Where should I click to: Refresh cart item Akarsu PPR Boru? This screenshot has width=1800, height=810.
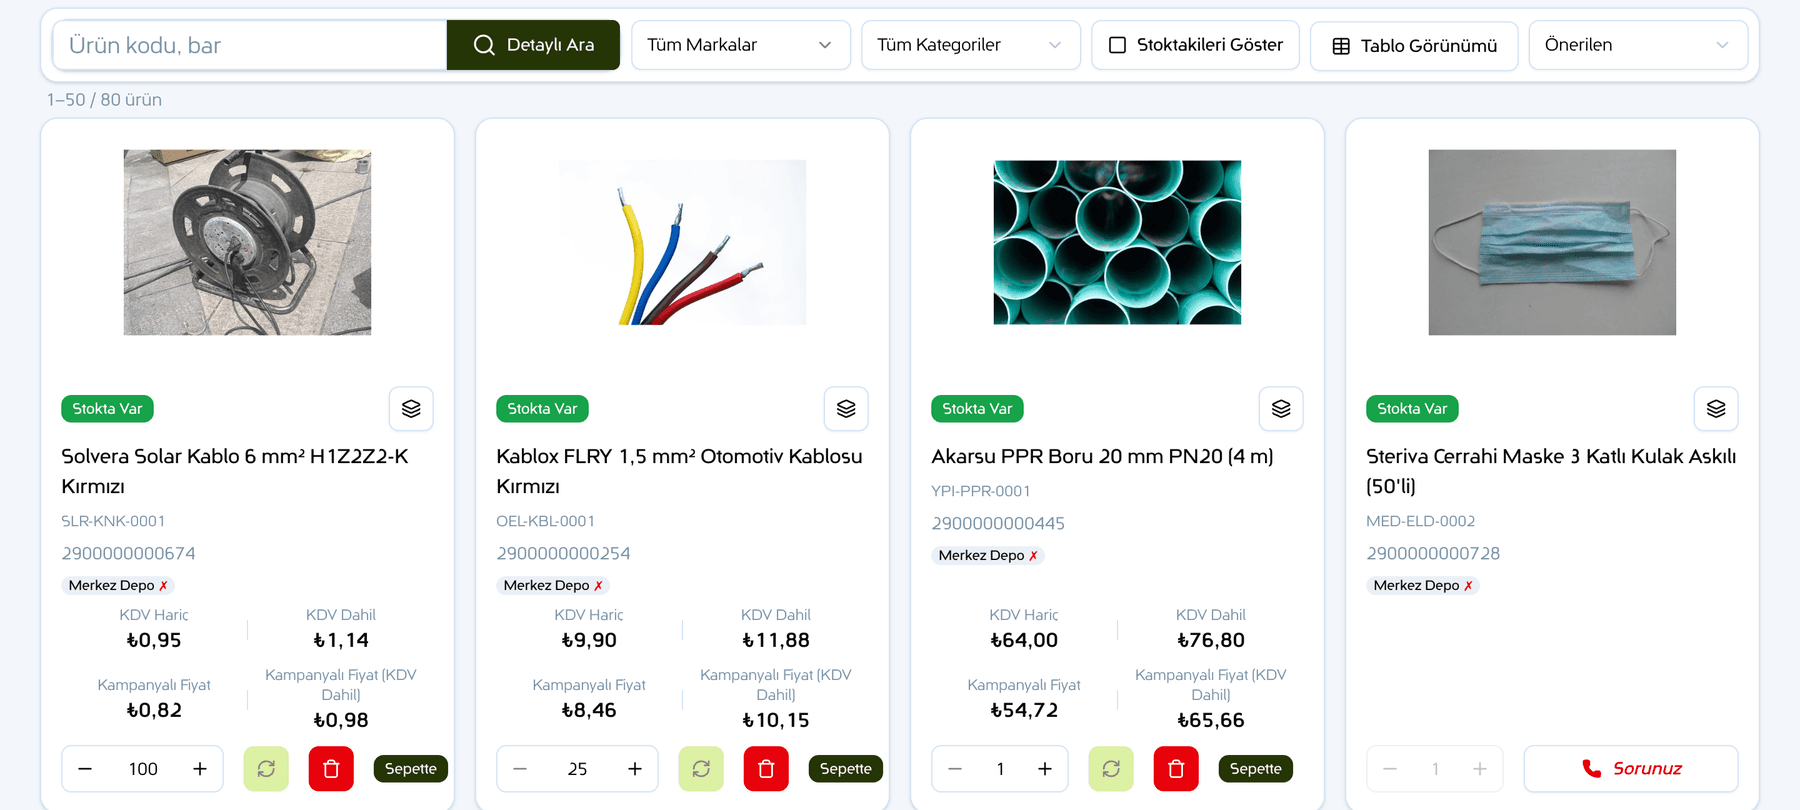pos(1111,769)
